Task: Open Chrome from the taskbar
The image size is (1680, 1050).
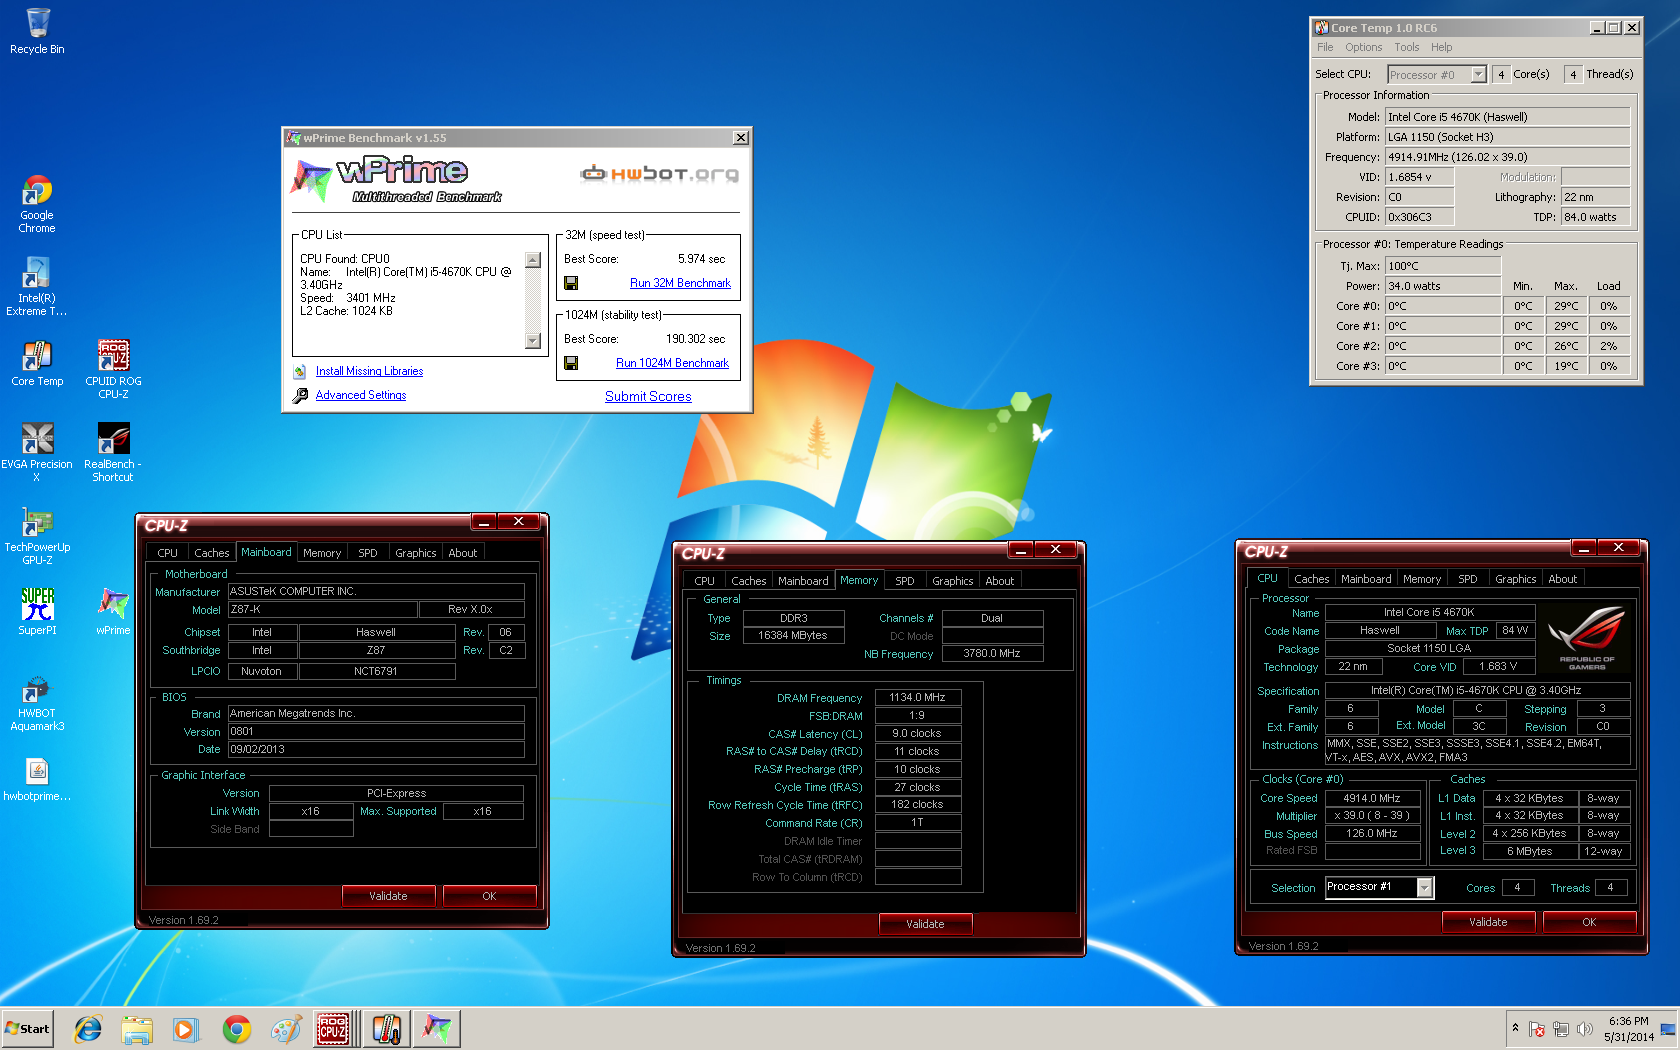Action: pos(236,1028)
